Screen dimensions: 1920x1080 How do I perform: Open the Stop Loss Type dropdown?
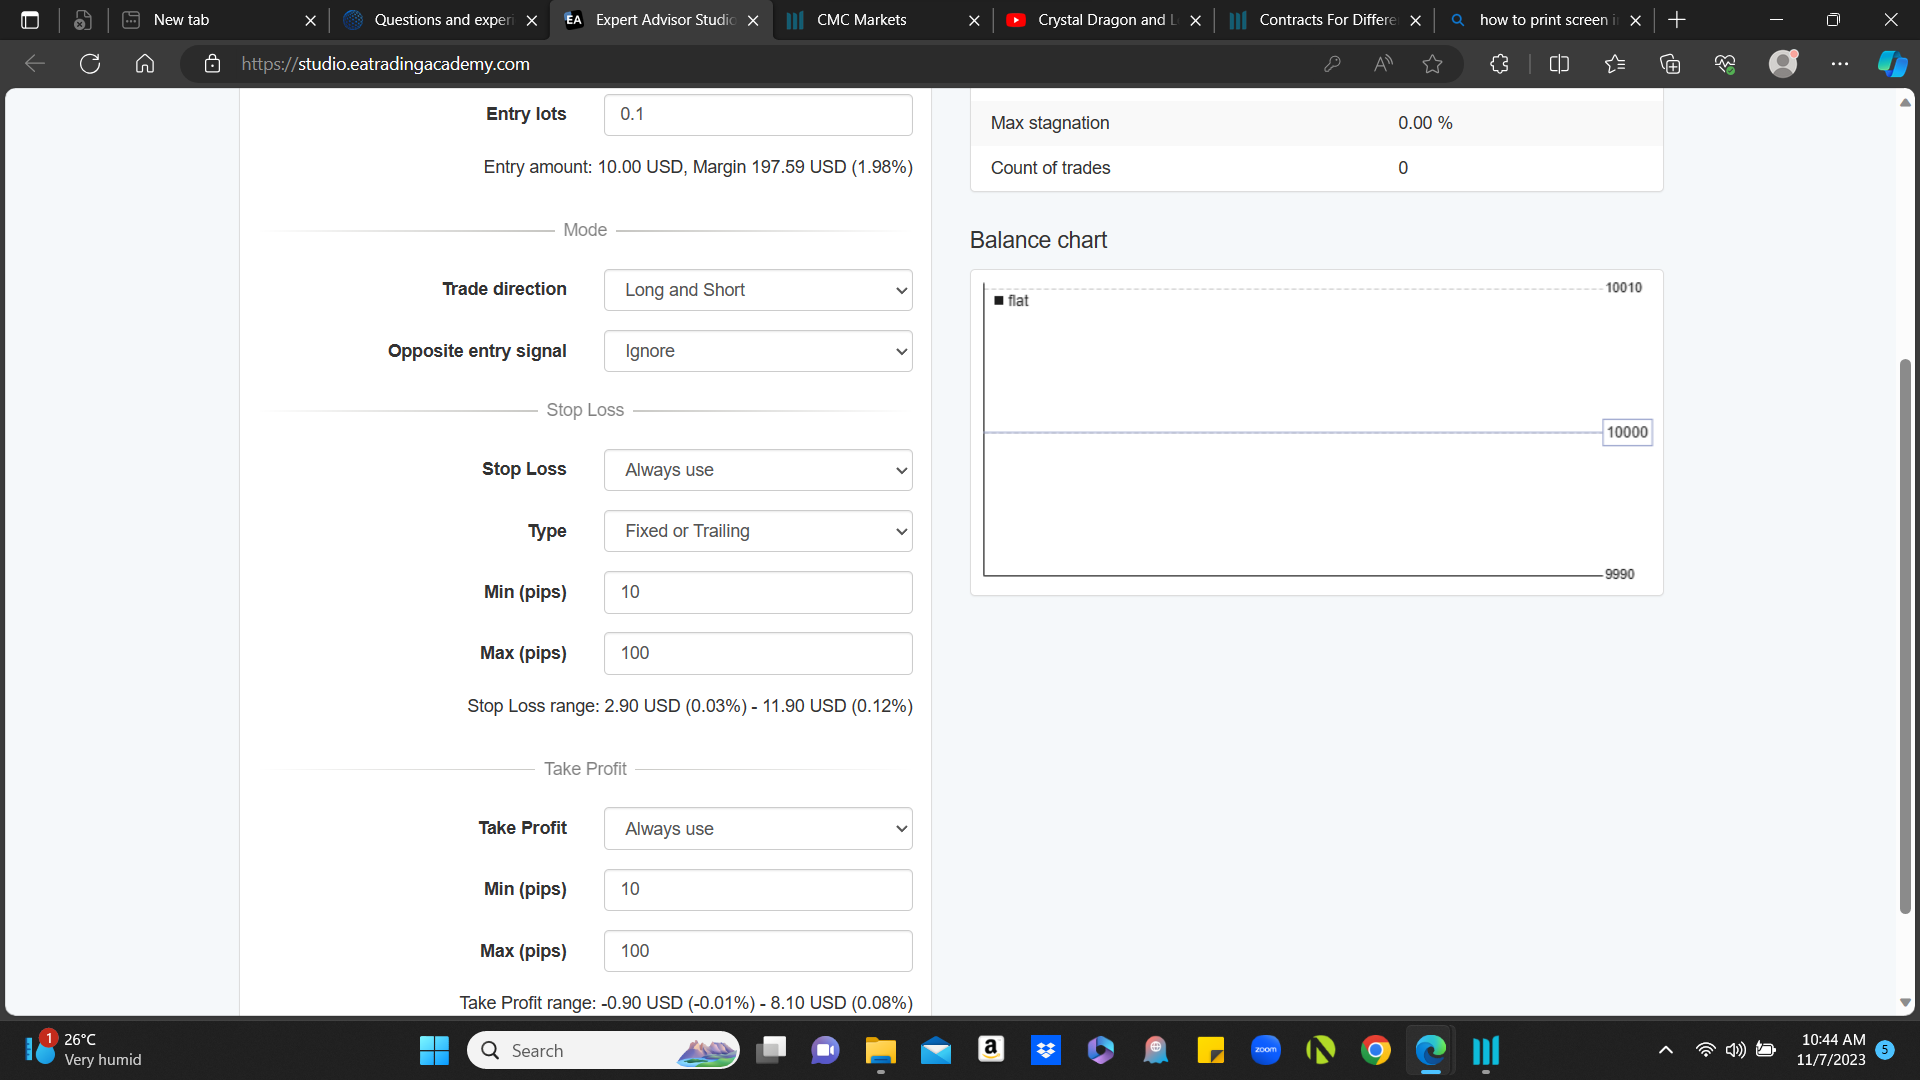(758, 531)
